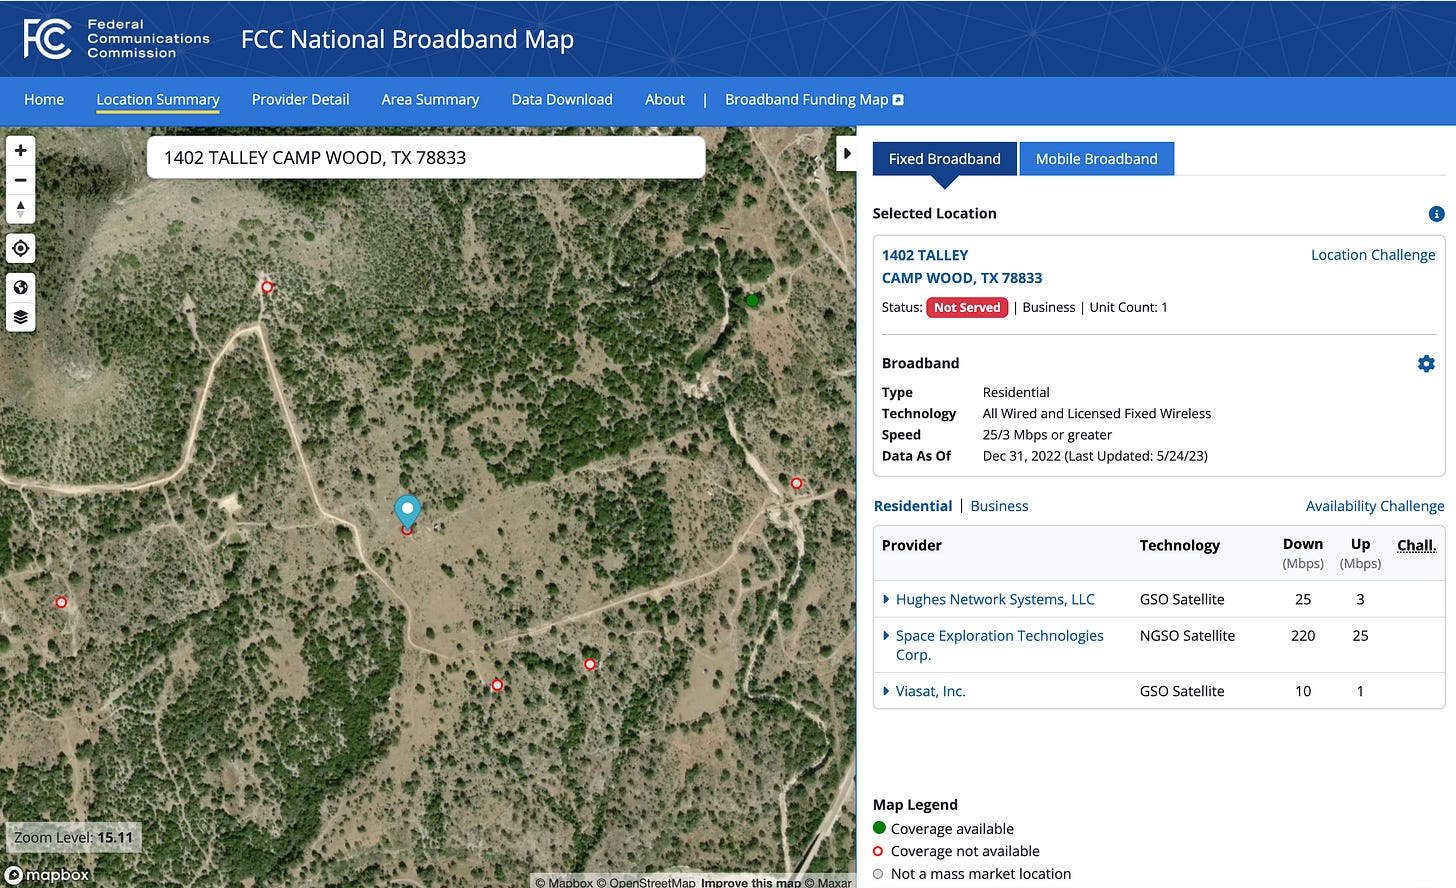The width and height of the screenshot is (1456, 888).
Task: Open map layers selector
Action: (20, 317)
